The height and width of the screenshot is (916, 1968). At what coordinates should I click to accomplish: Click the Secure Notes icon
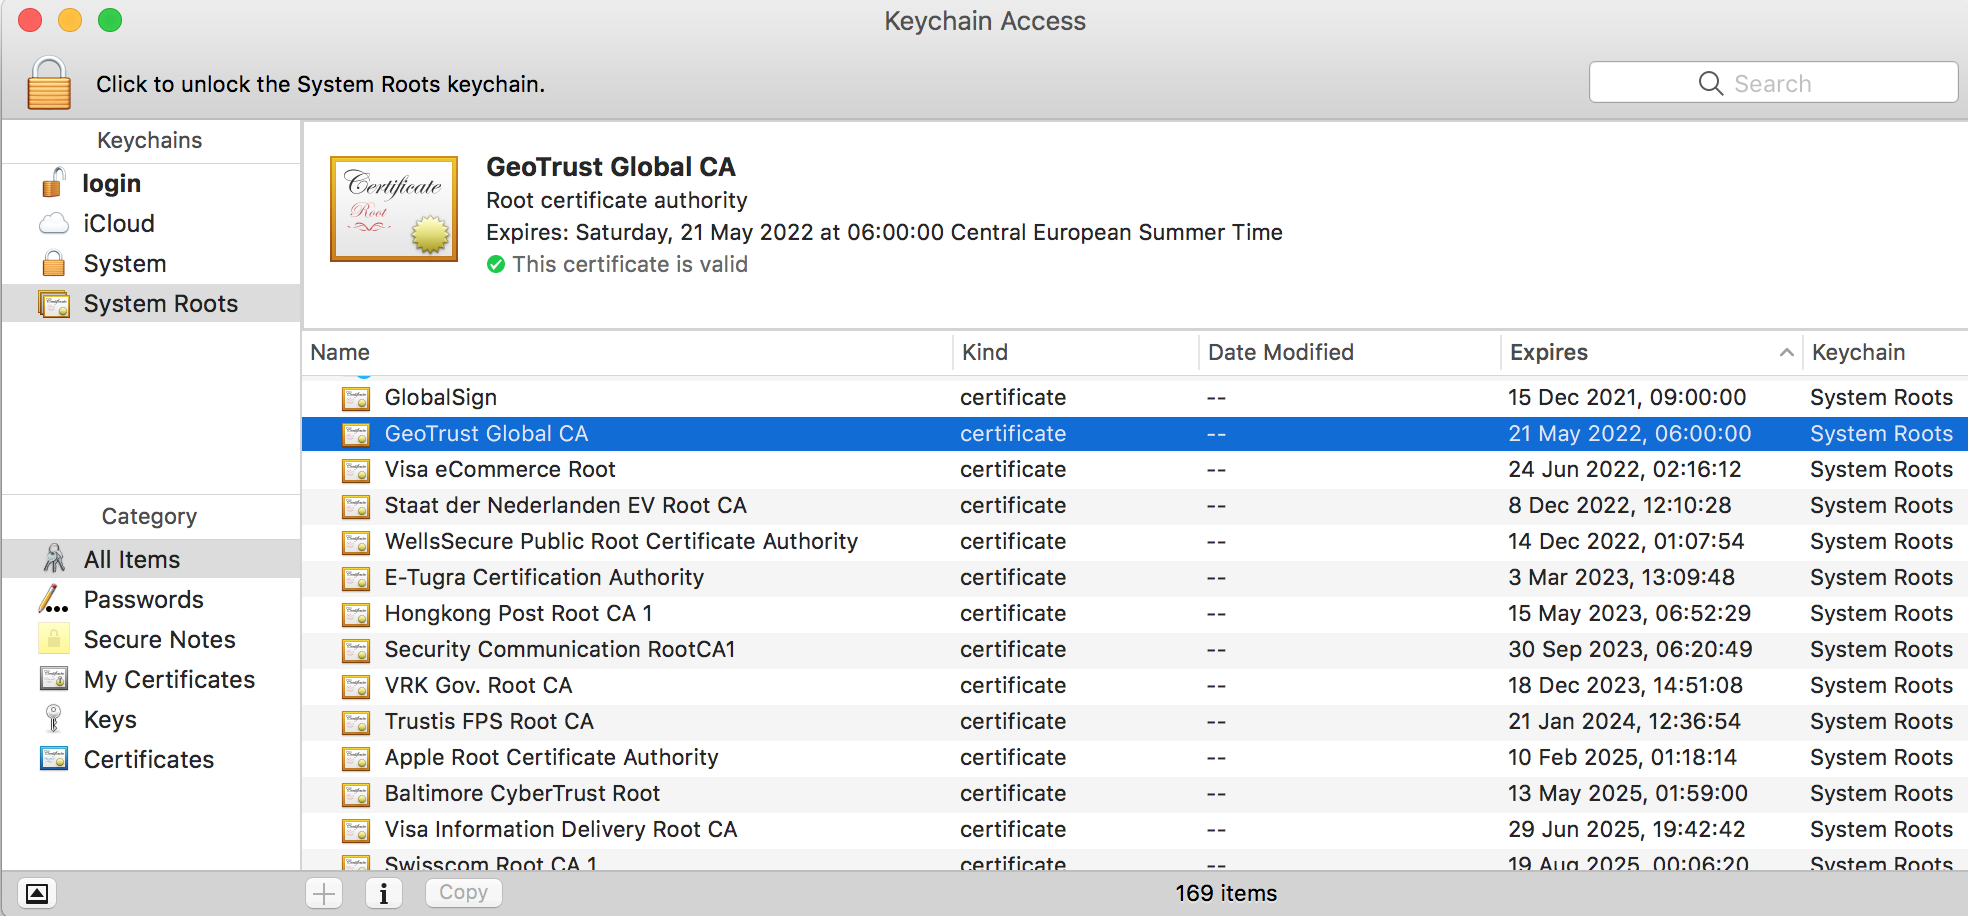pyautogui.click(x=54, y=638)
